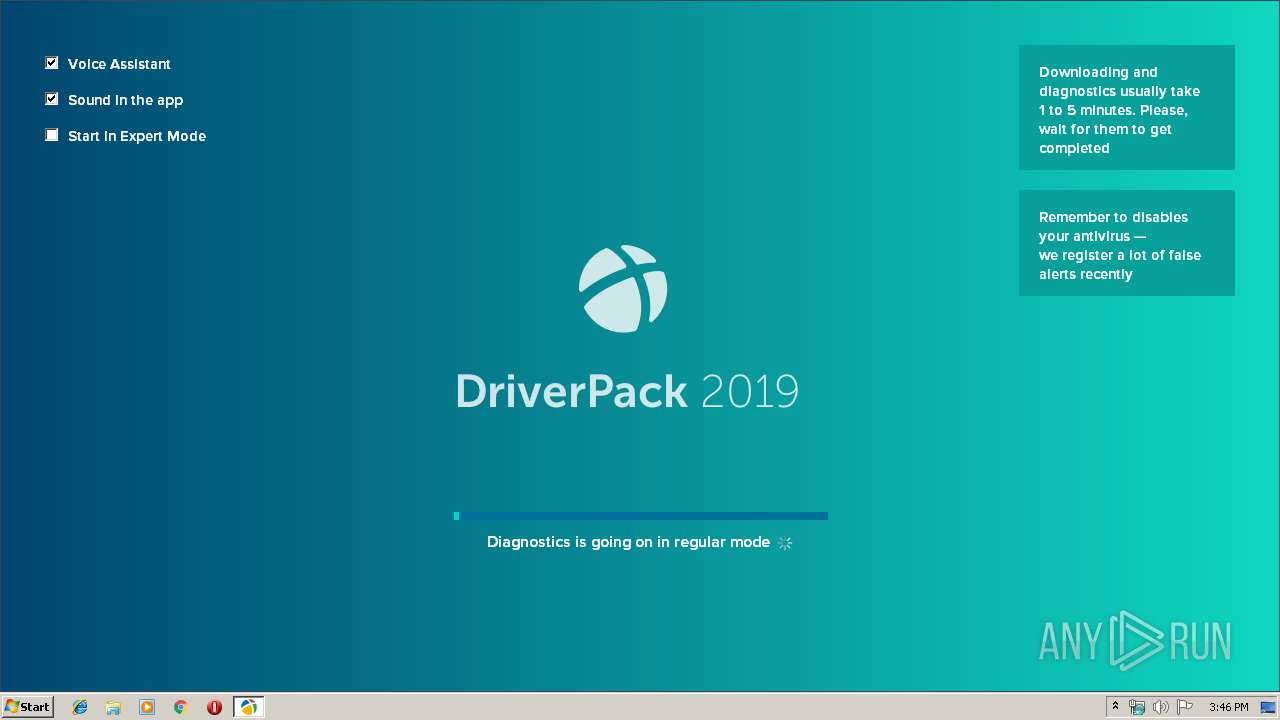
Task: Click the DriverPack globe logo
Action: [623, 289]
